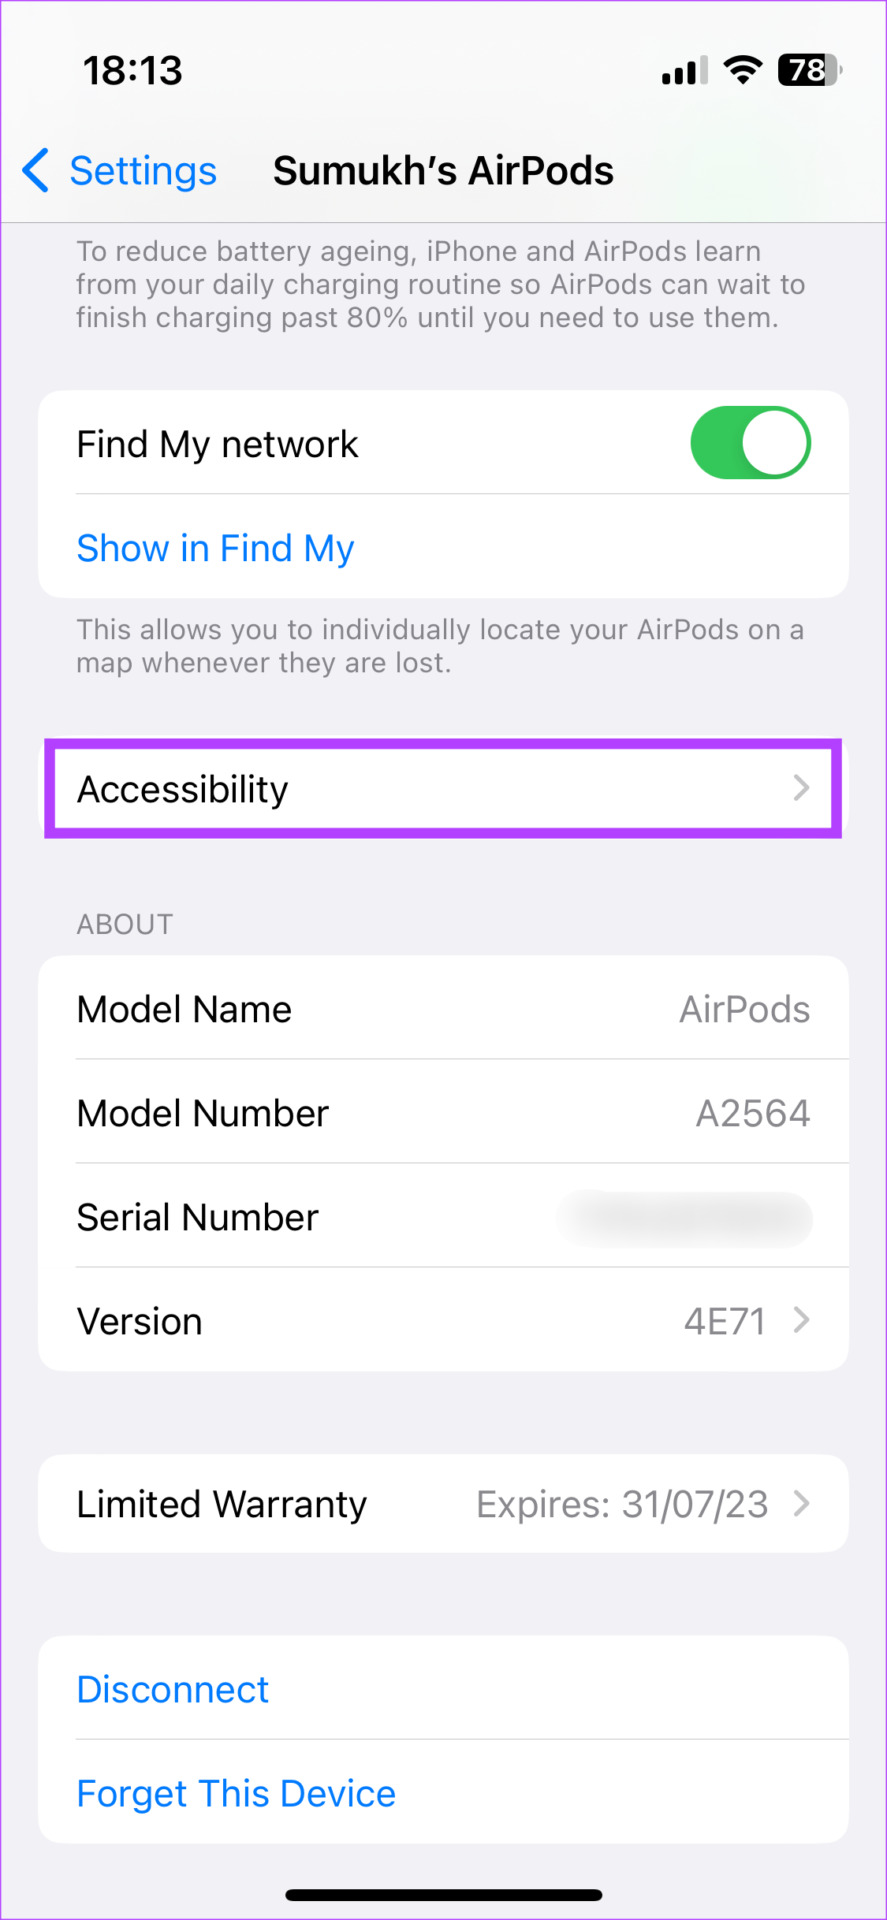Open the Accessibility settings row
Image resolution: width=887 pixels, height=1920 pixels.
[x=443, y=788]
